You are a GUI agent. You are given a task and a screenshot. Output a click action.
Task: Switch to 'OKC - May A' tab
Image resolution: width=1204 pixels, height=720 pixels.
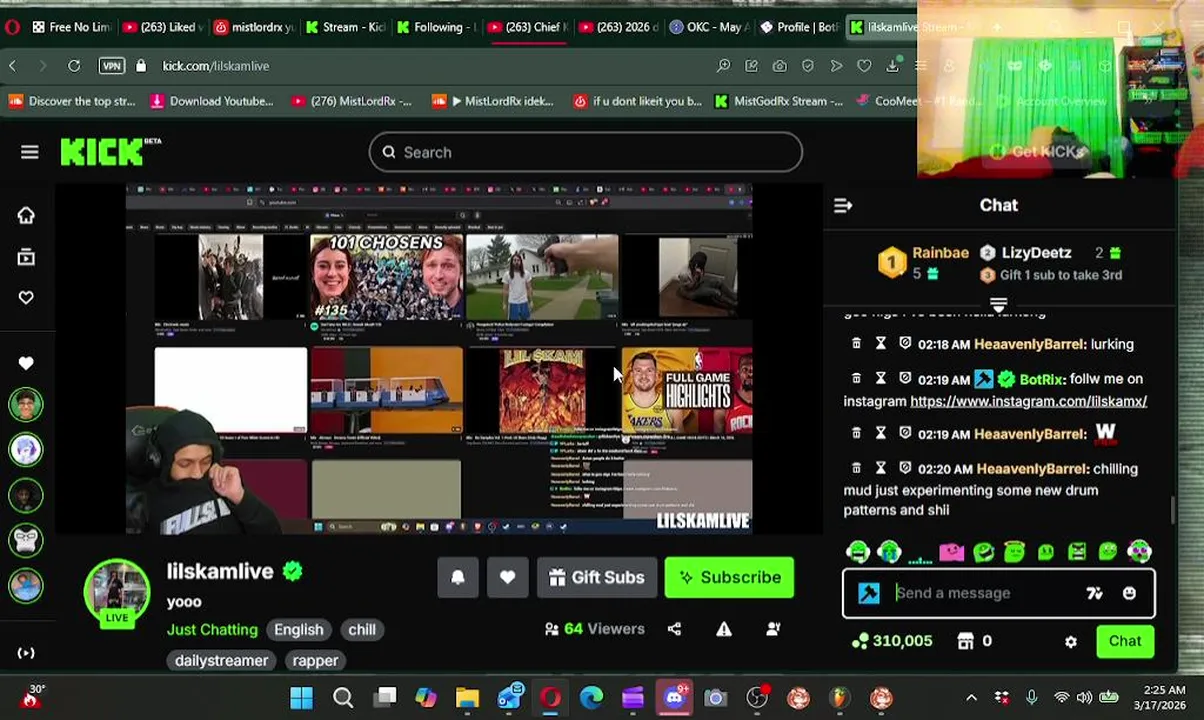pos(708,27)
